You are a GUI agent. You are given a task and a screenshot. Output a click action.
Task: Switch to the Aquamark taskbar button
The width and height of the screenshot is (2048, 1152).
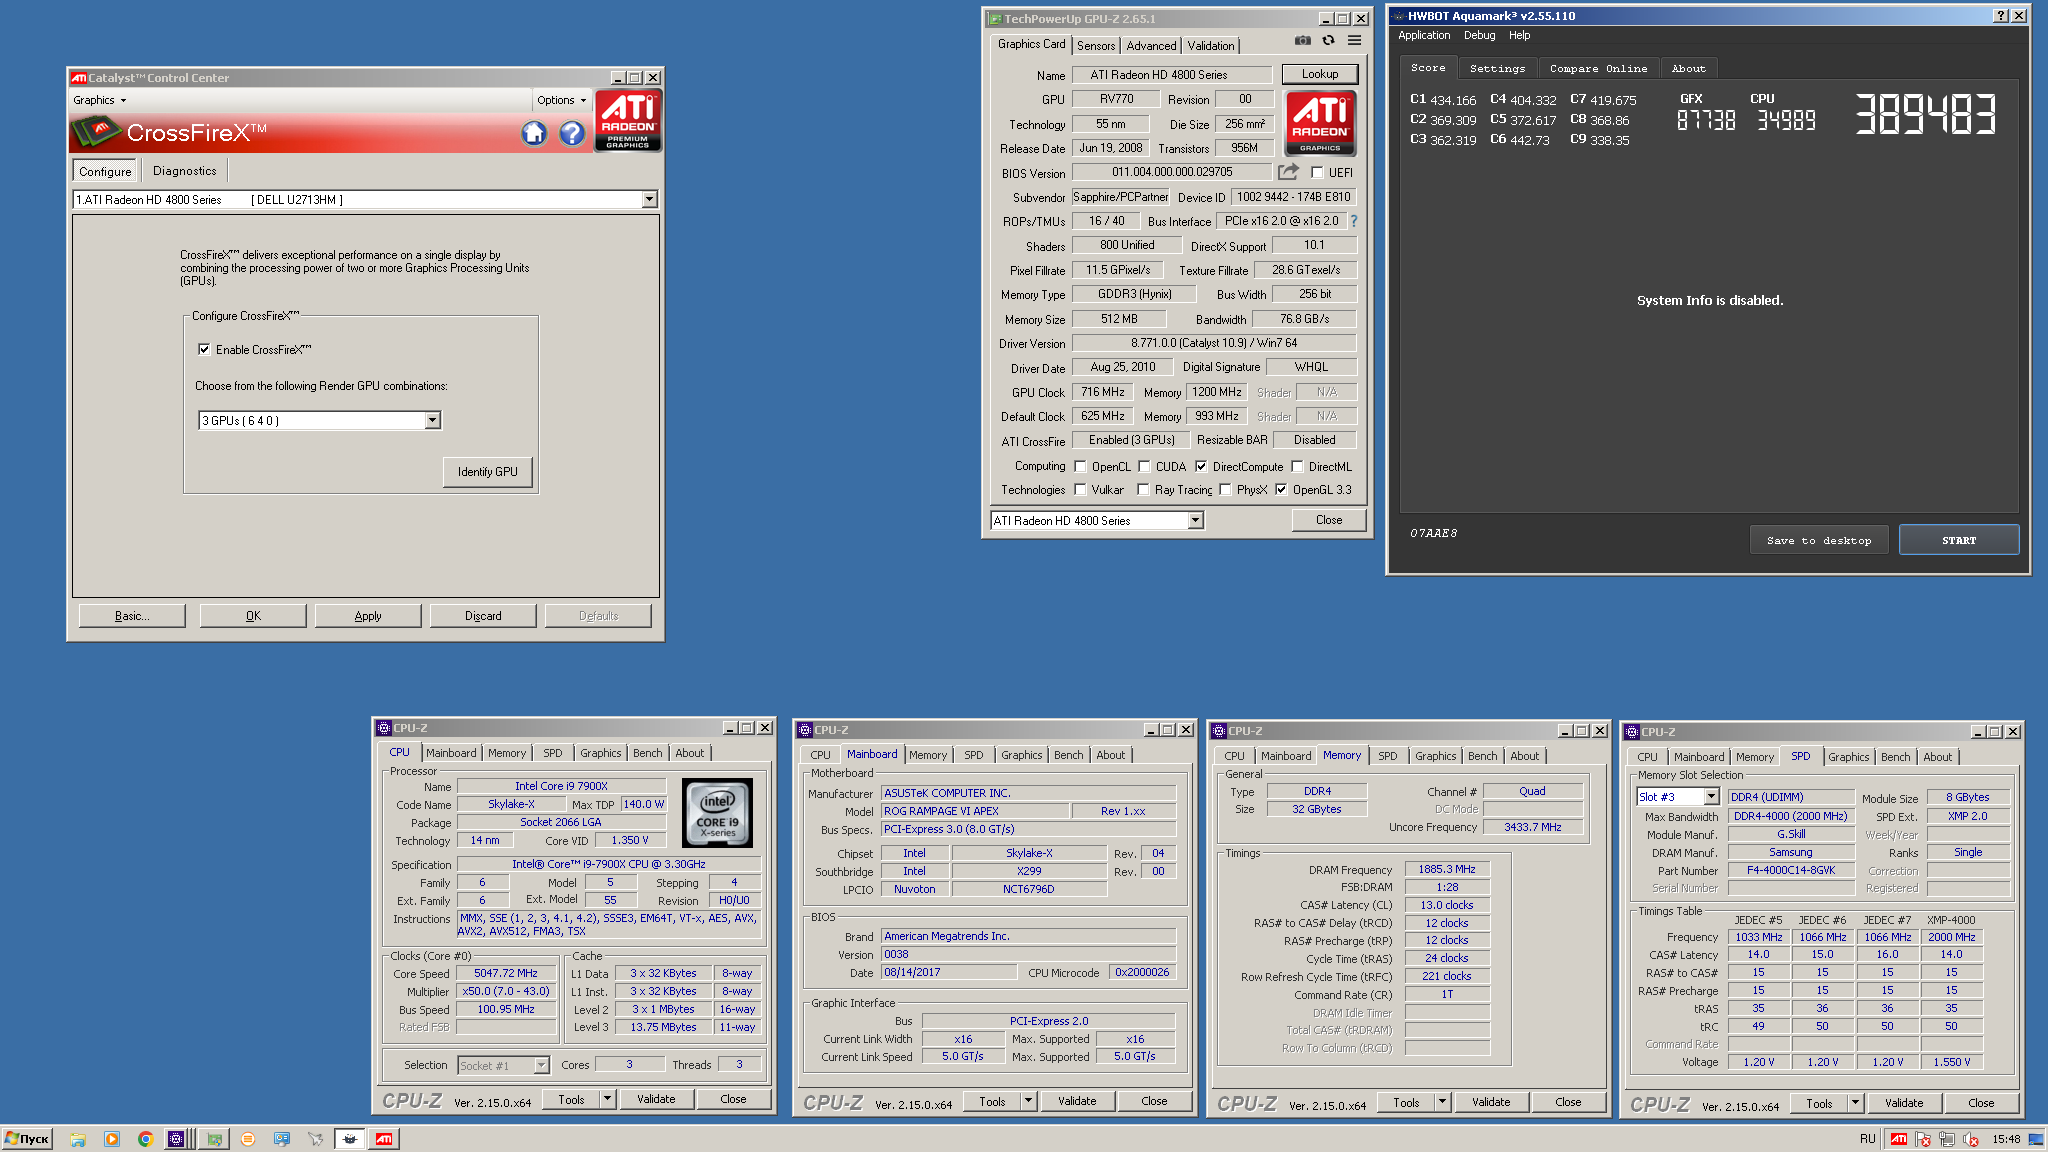tap(350, 1139)
